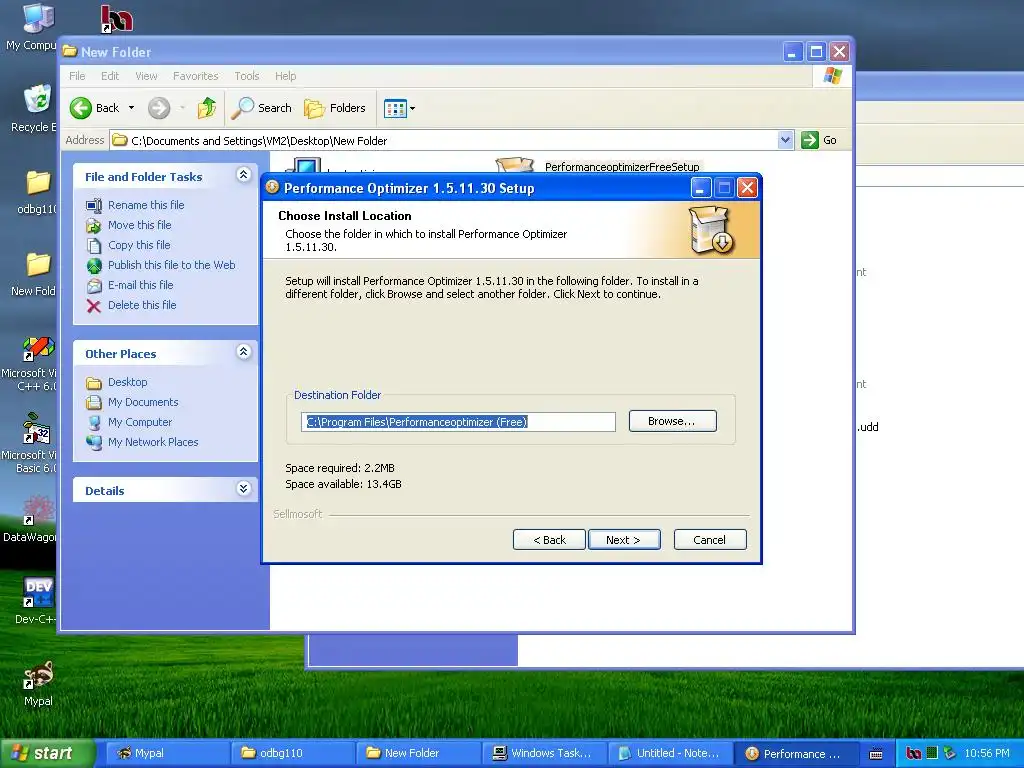Open the Back history dropdown arrow
Image resolution: width=1024 pixels, height=768 pixels.
131,108
